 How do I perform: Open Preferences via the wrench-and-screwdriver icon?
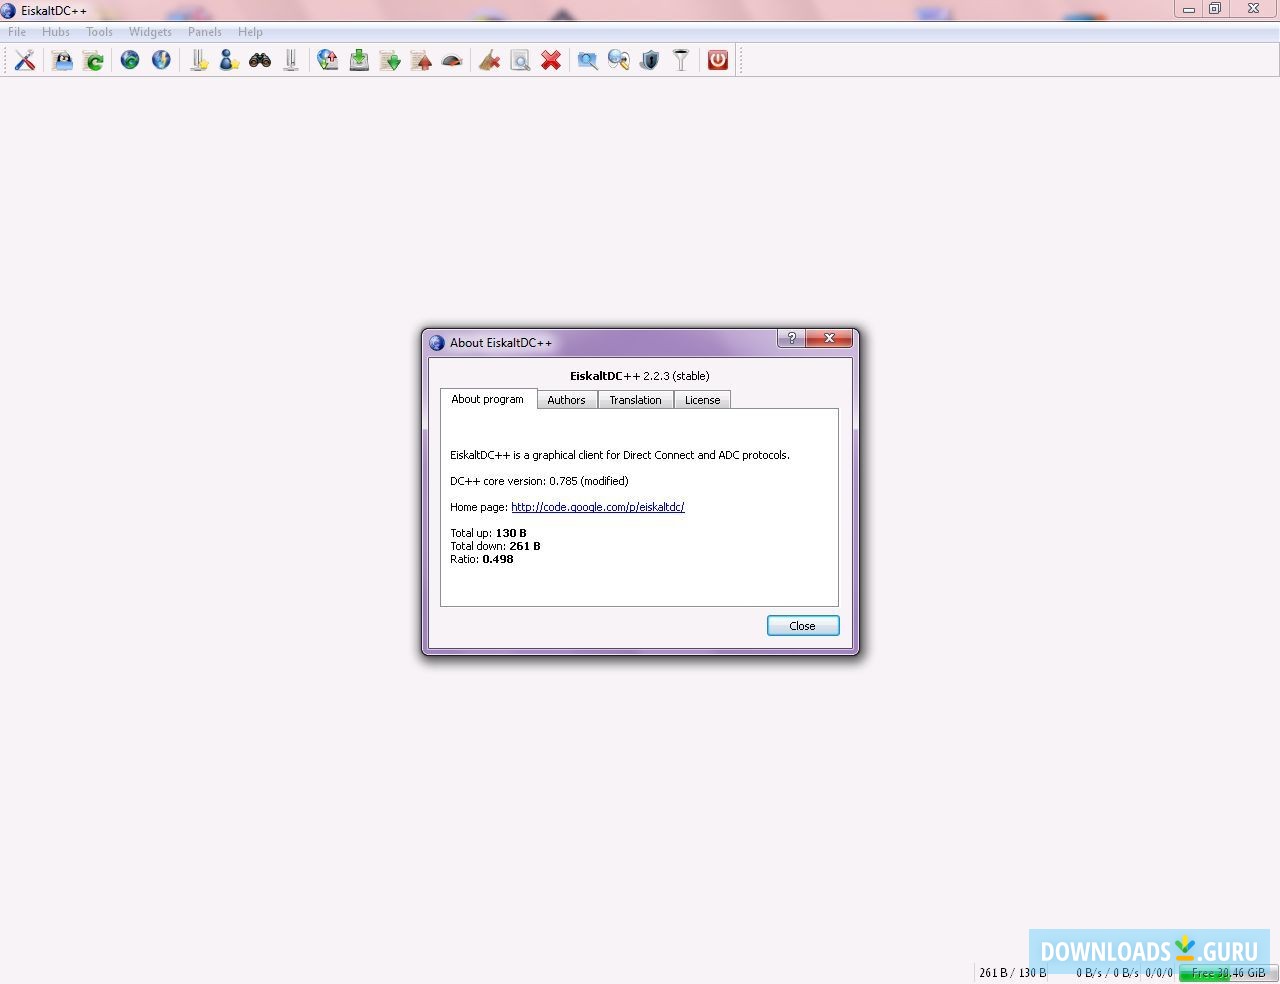[25, 60]
